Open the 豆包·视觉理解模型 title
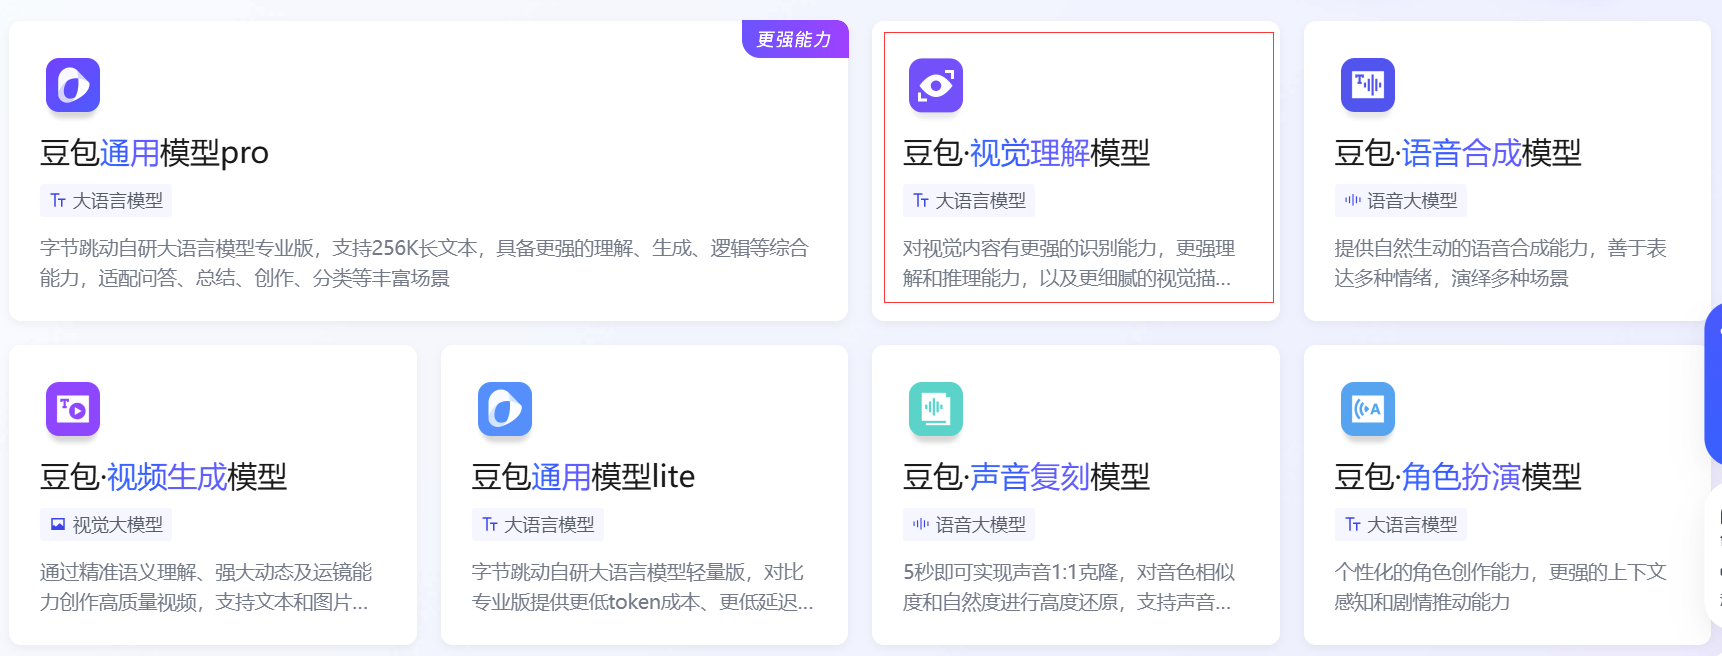 pos(1026,153)
